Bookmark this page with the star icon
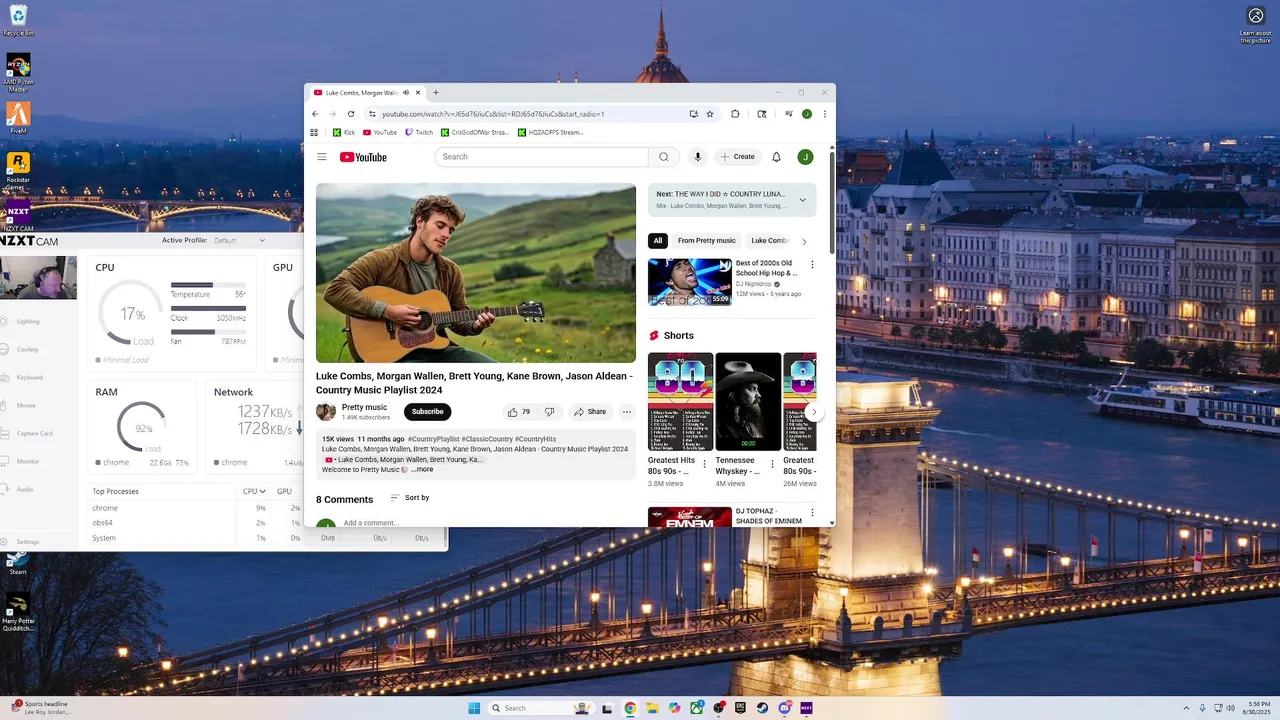This screenshot has height=720, width=1280. (710, 114)
